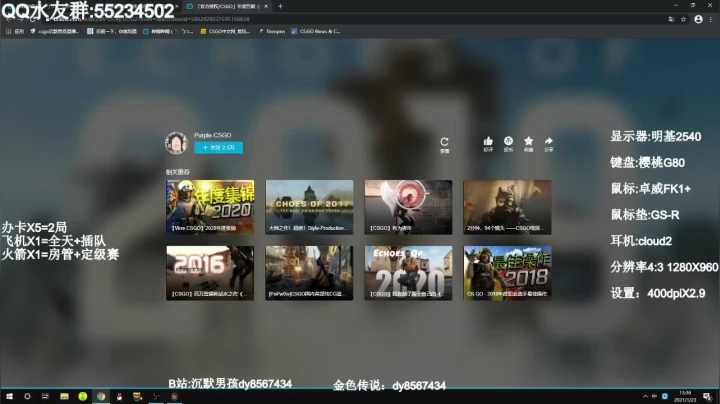Click the star favorite icon beside the coin
This screenshot has height=404, width=720.
(x=529, y=141)
